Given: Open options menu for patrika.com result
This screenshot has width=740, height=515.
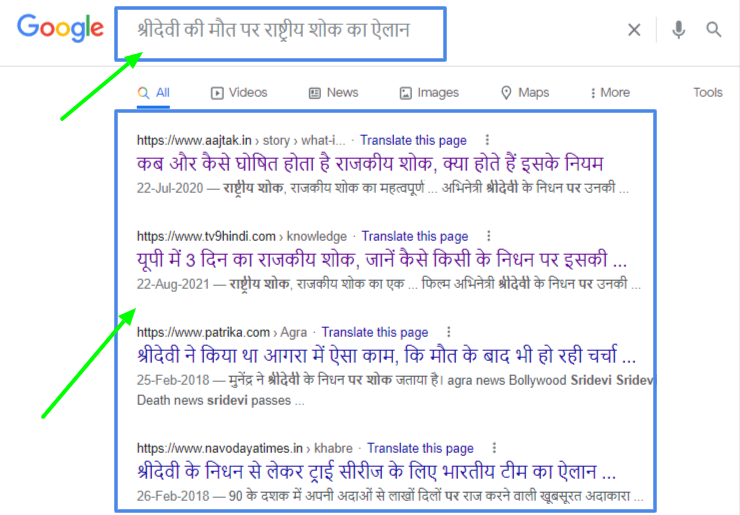Looking at the screenshot, I should point(449,332).
